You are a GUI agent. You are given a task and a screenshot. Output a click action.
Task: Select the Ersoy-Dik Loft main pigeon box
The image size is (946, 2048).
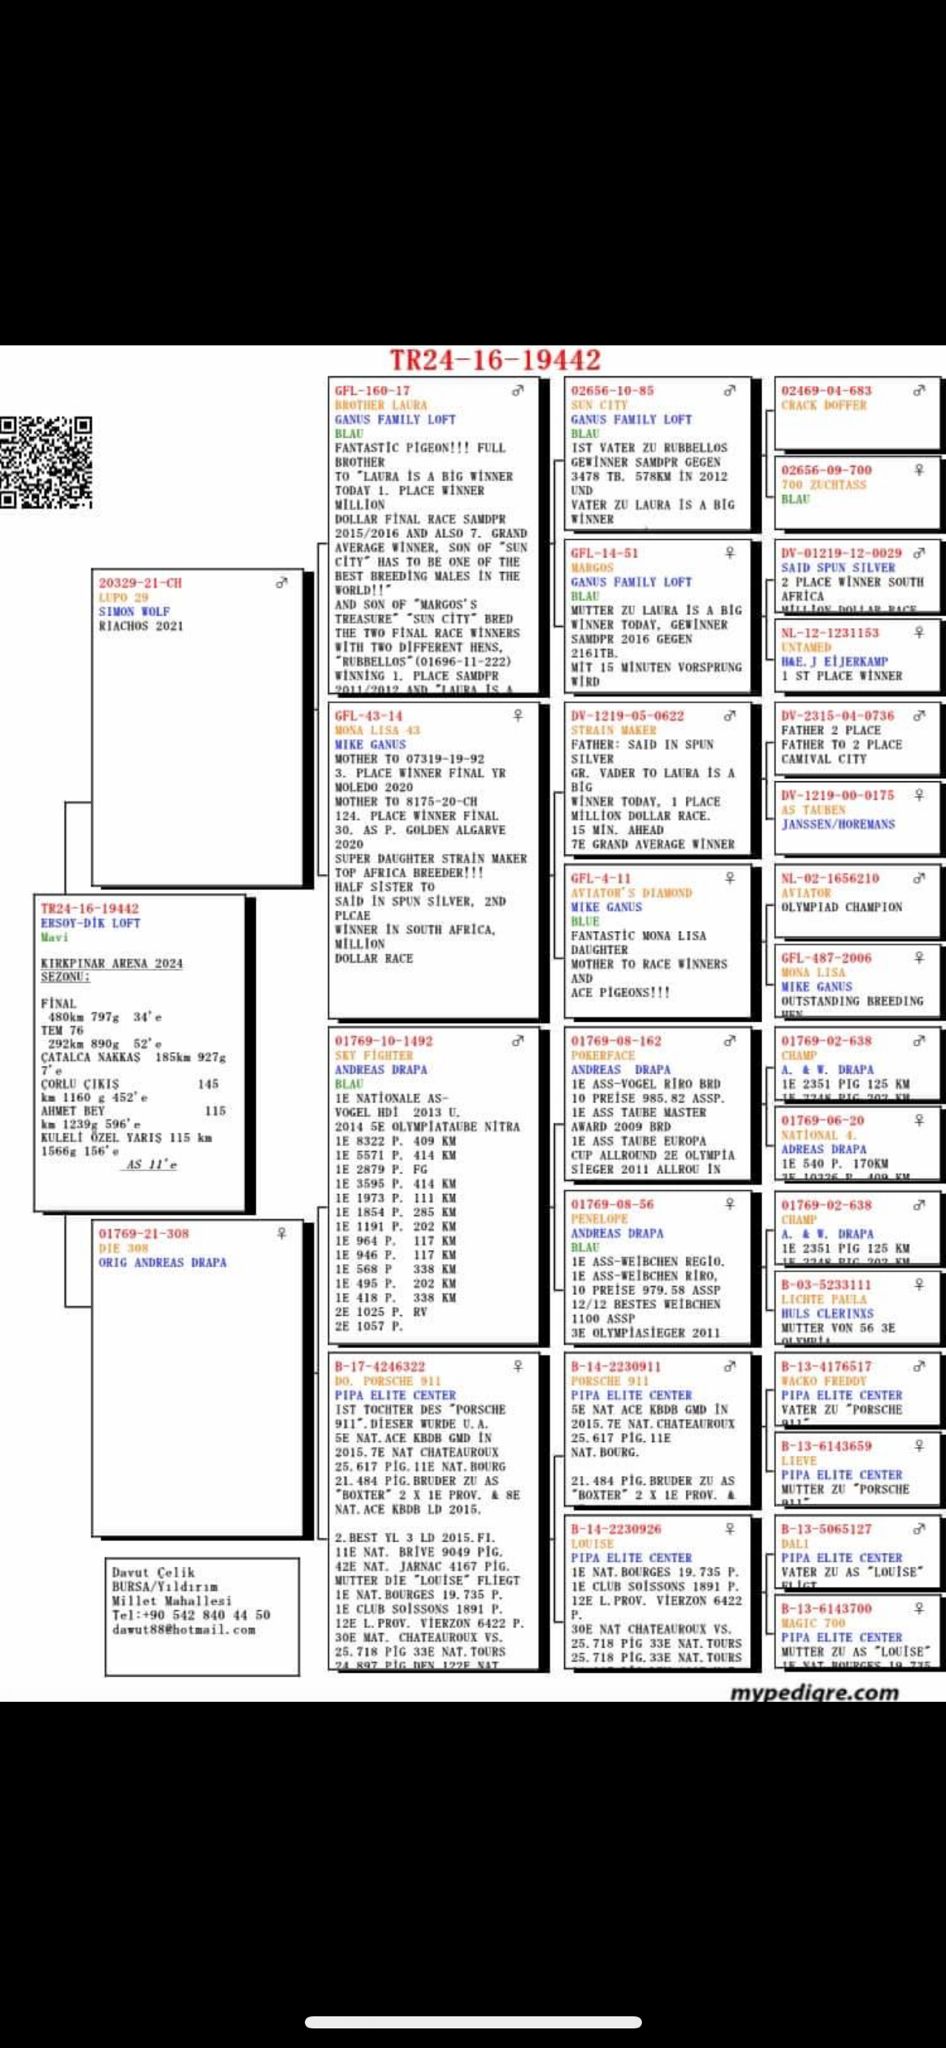[139, 1050]
